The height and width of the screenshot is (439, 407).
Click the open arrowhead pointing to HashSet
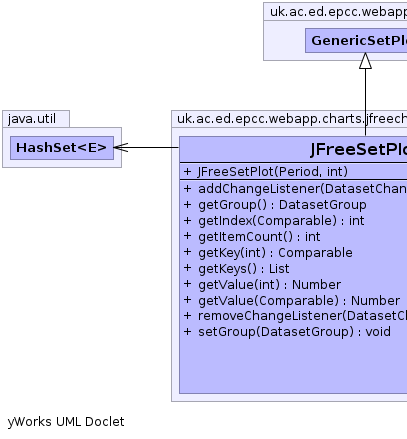(121, 147)
